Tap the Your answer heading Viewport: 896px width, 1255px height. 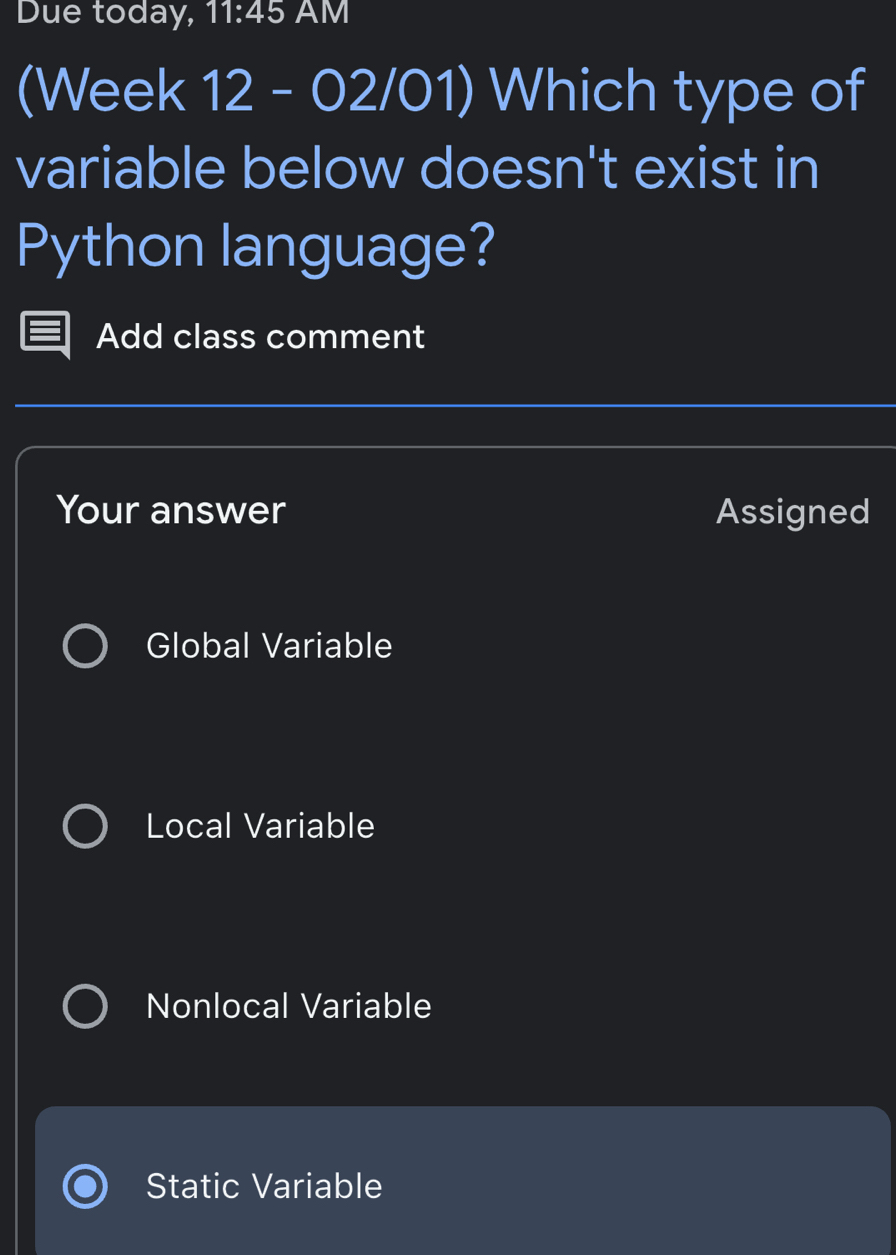[171, 510]
